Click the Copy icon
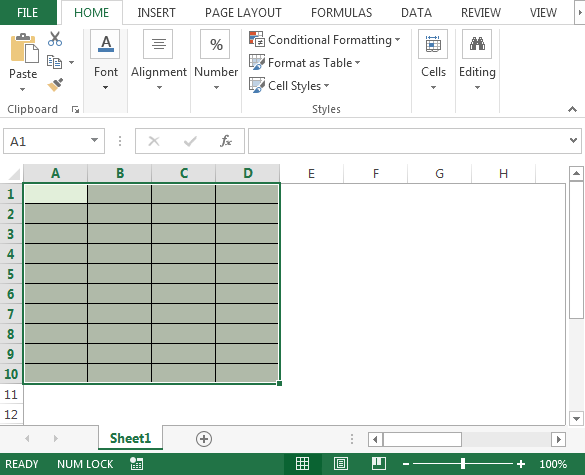This screenshot has width=585, height=475. pos(54,62)
